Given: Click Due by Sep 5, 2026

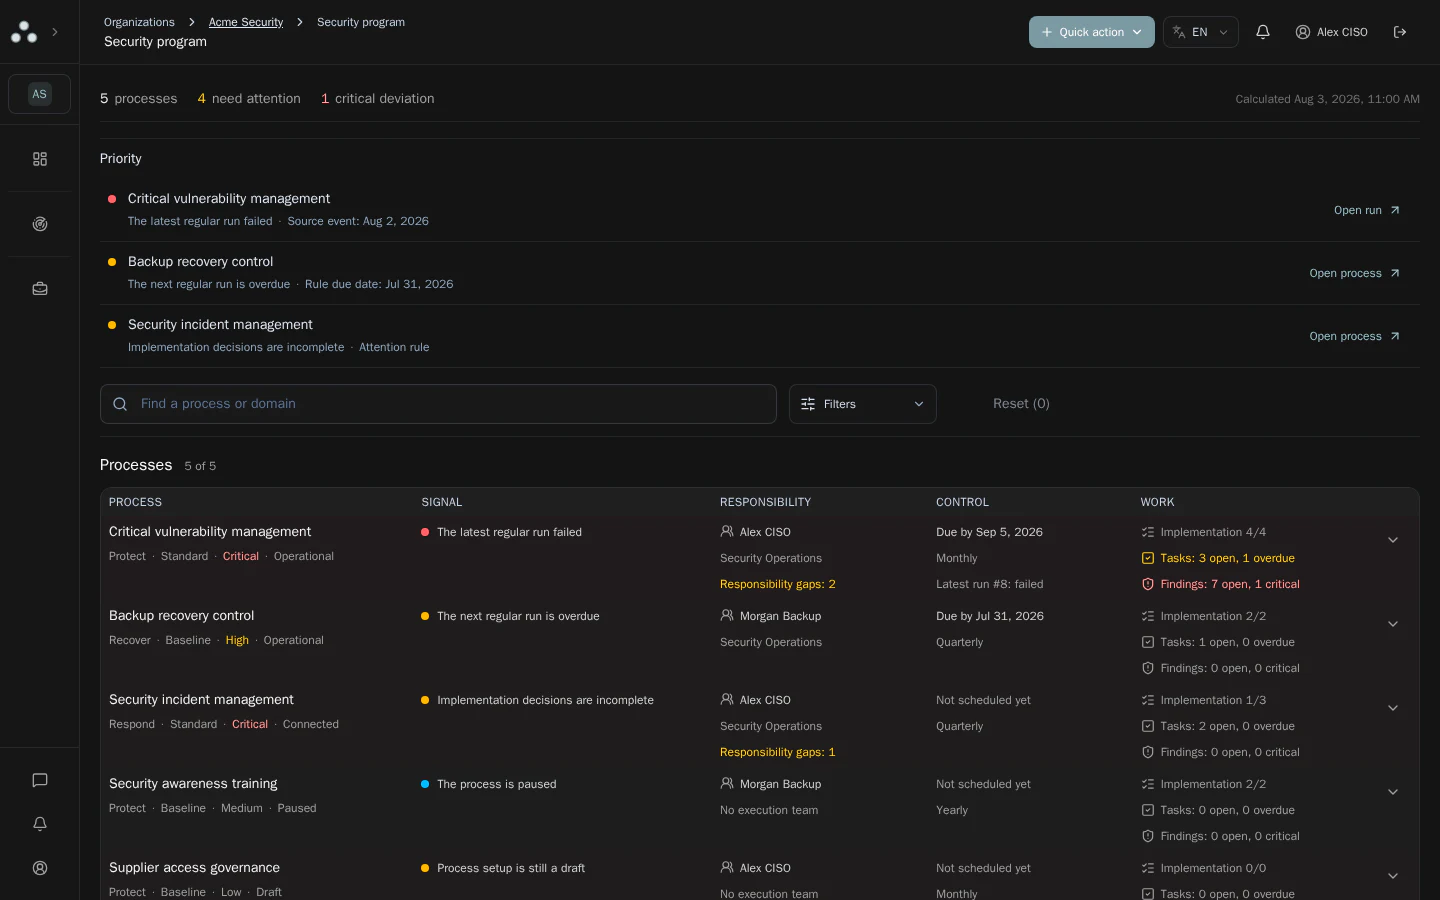Looking at the screenshot, I should point(989,532).
